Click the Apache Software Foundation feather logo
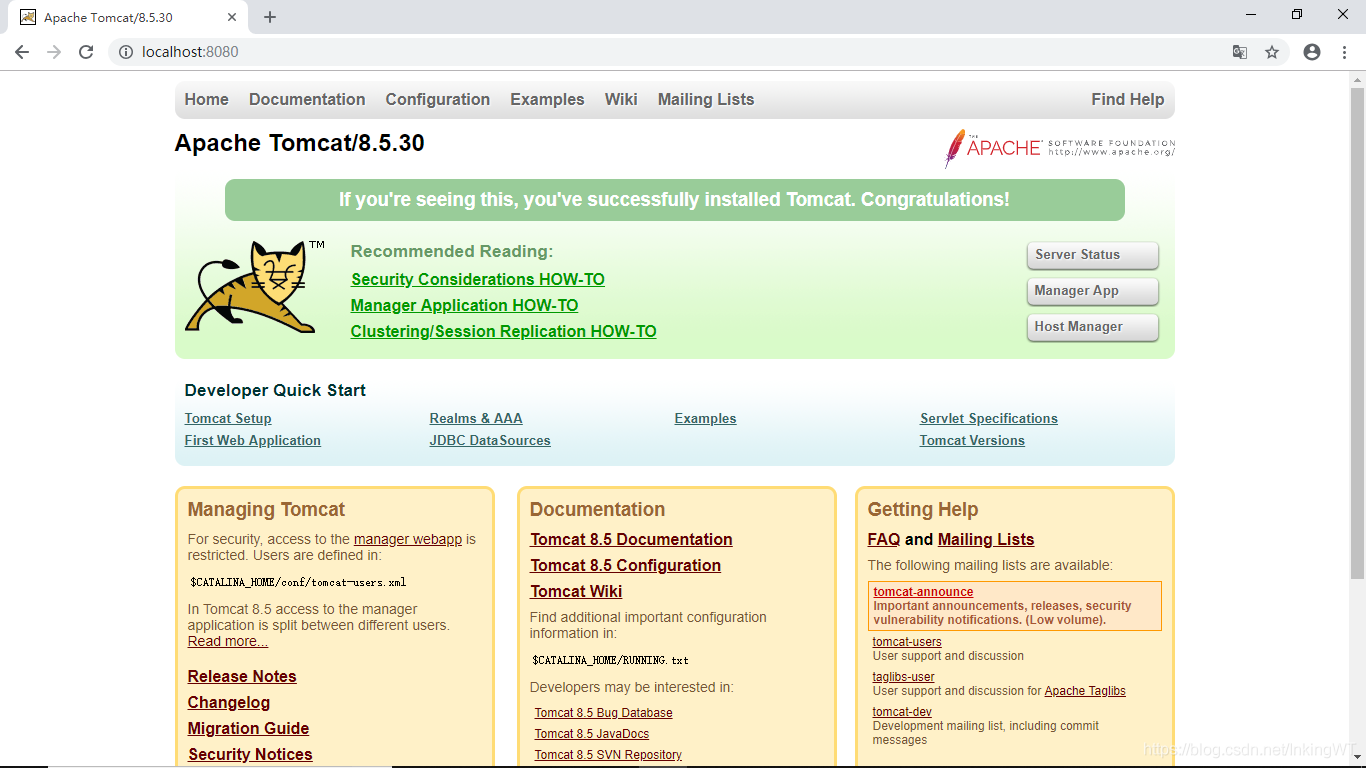The width and height of the screenshot is (1366, 768). [x=1060, y=148]
